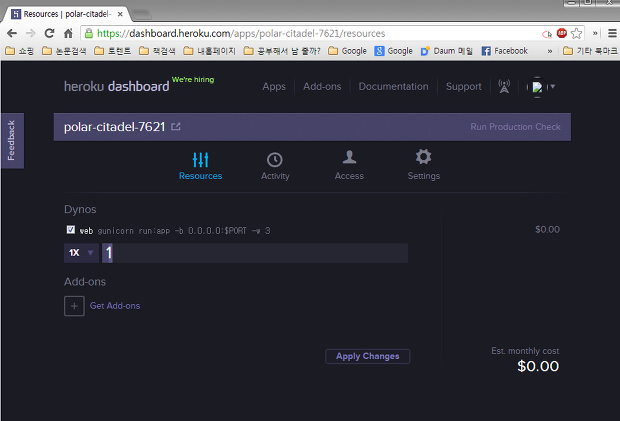Viewport: 620px width, 421px height.
Task: Click the browser forward arrow
Action: [30, 33]
